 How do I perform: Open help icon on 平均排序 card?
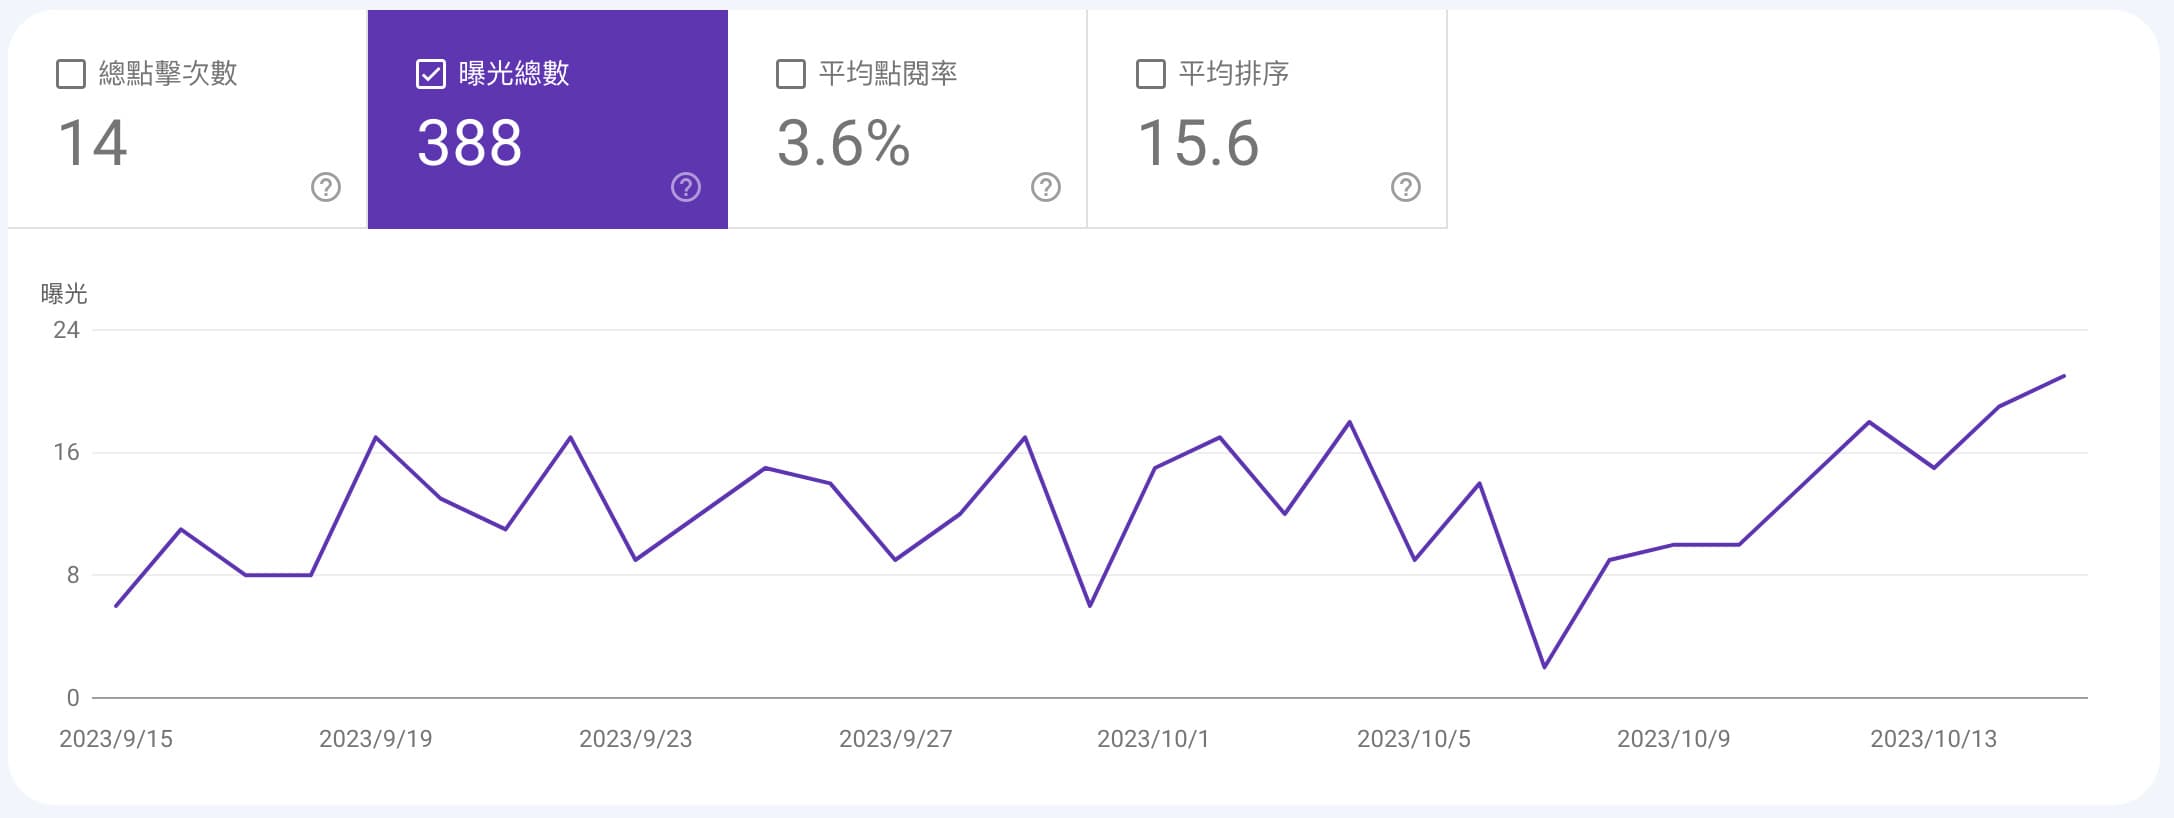coord(1406,187)
